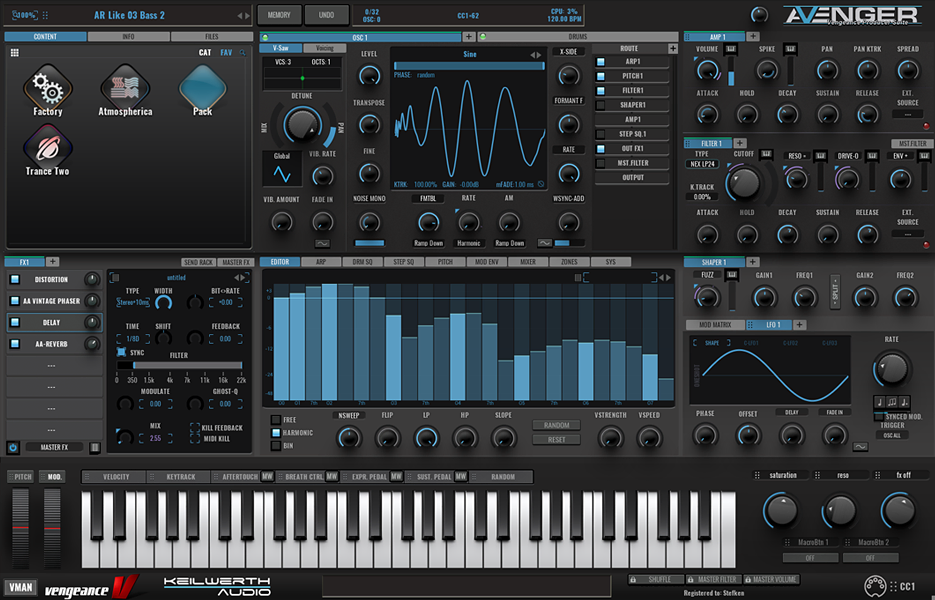935x600 pixels.
Task: Open Harmonic rate mode selector
Action: 469,243
